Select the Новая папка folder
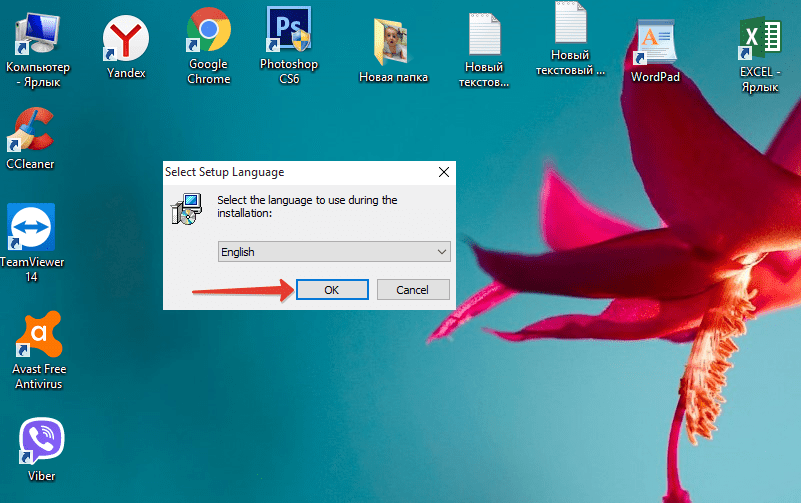 392,42
